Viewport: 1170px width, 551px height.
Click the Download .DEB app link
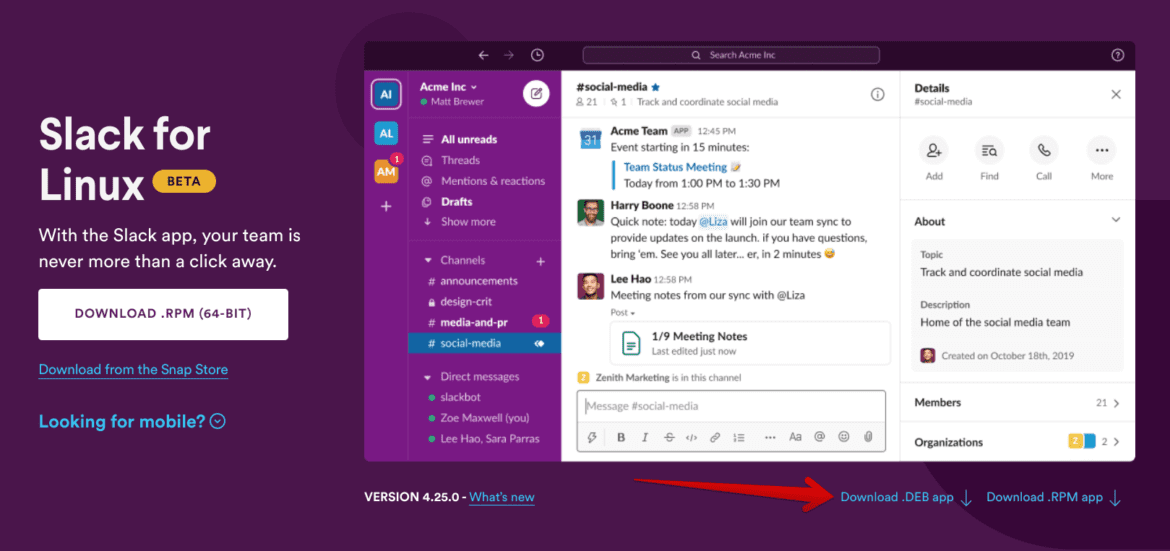[x=897, y=497]
